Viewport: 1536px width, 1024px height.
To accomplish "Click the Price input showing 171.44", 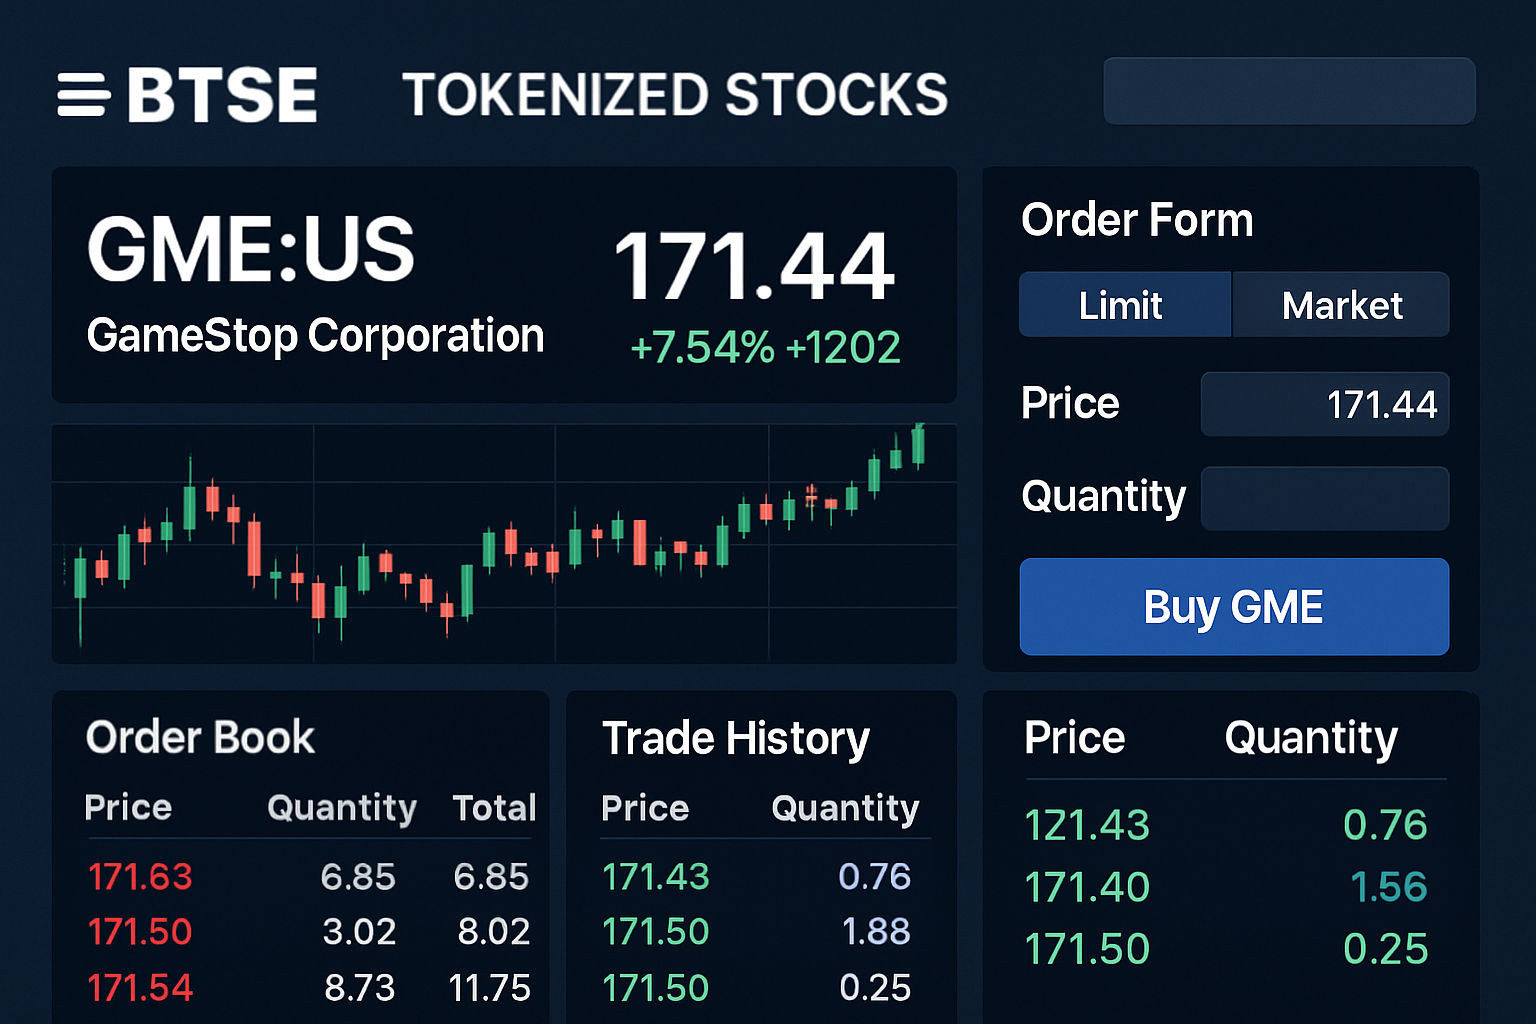I will coord(1324,404).
